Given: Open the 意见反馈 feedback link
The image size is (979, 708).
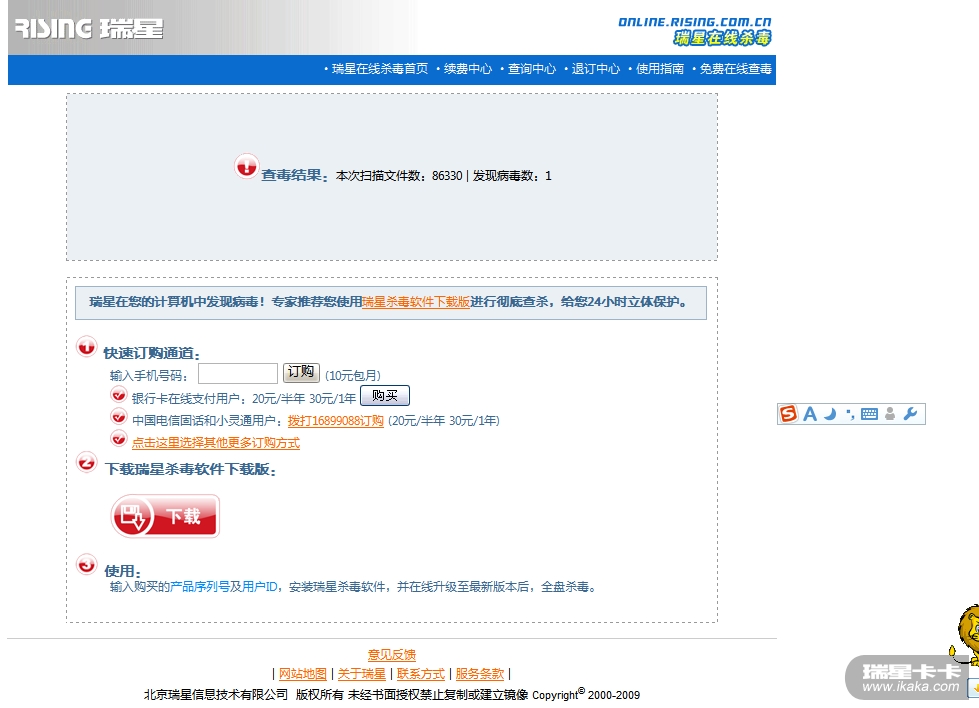Looking at the screenshot, I should pyautogui.click(x=391, y=655).
